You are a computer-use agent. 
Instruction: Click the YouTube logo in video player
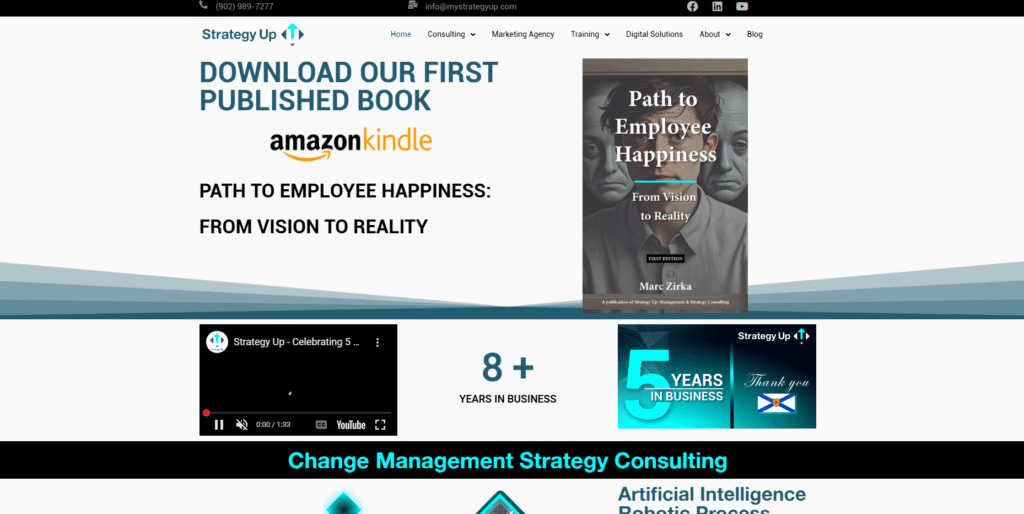(351, 424)
